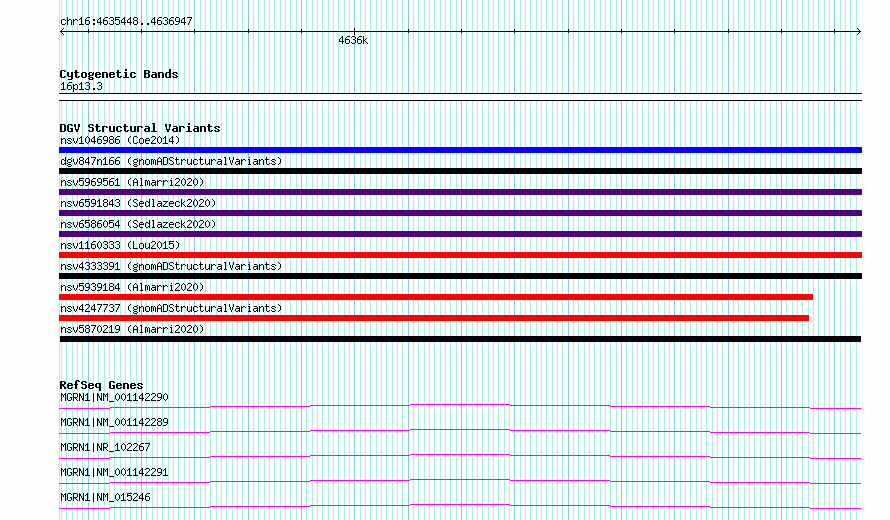Click the chr16:4635448..4636947 coordinate label
The image size is (890, 520).
(x=126, y=21)
